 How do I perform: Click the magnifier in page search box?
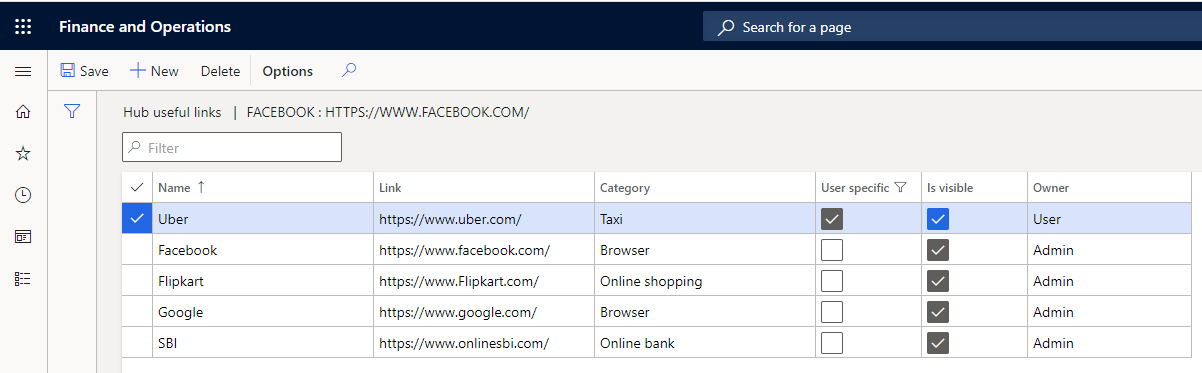[727, 27]
